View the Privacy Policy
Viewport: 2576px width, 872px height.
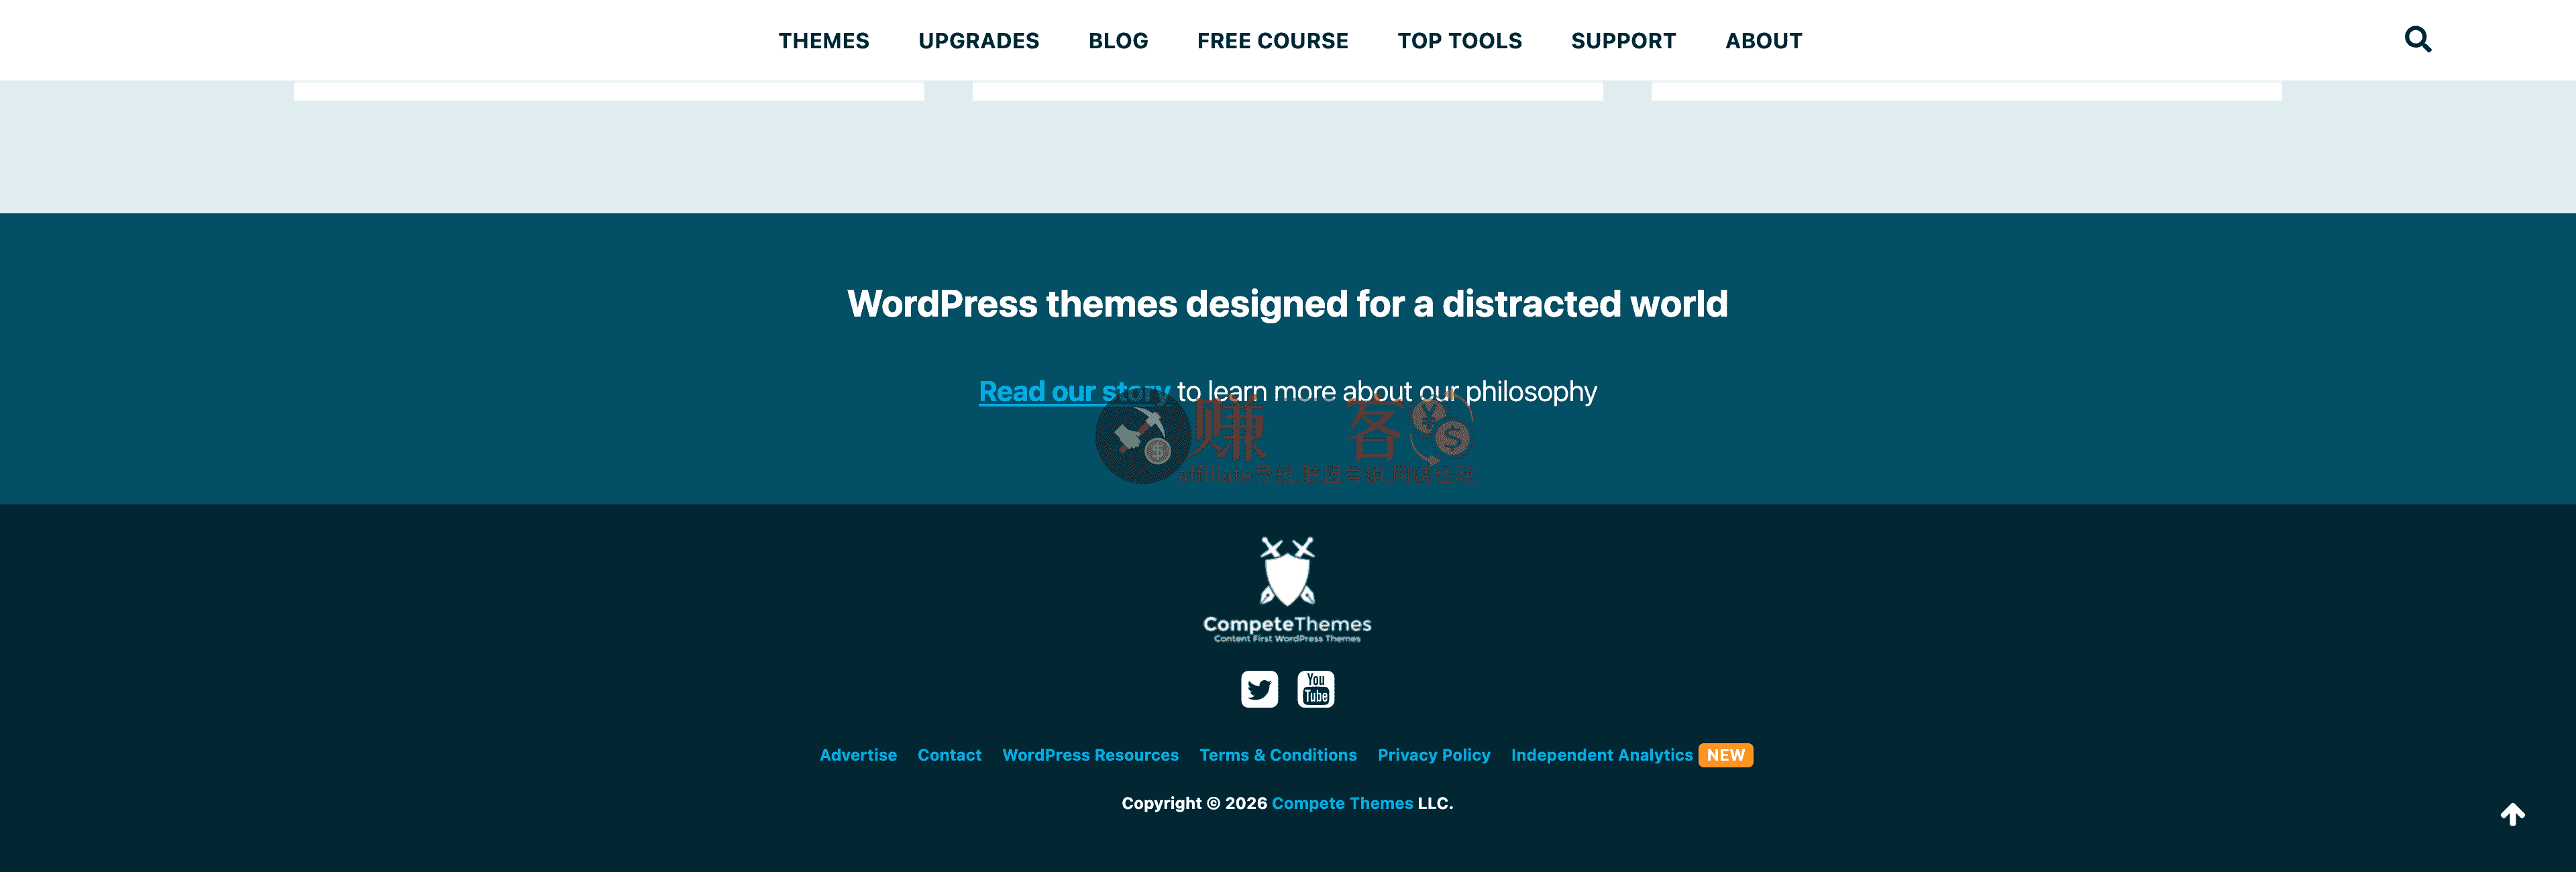pyautogui.click(x=1434, y=755)
